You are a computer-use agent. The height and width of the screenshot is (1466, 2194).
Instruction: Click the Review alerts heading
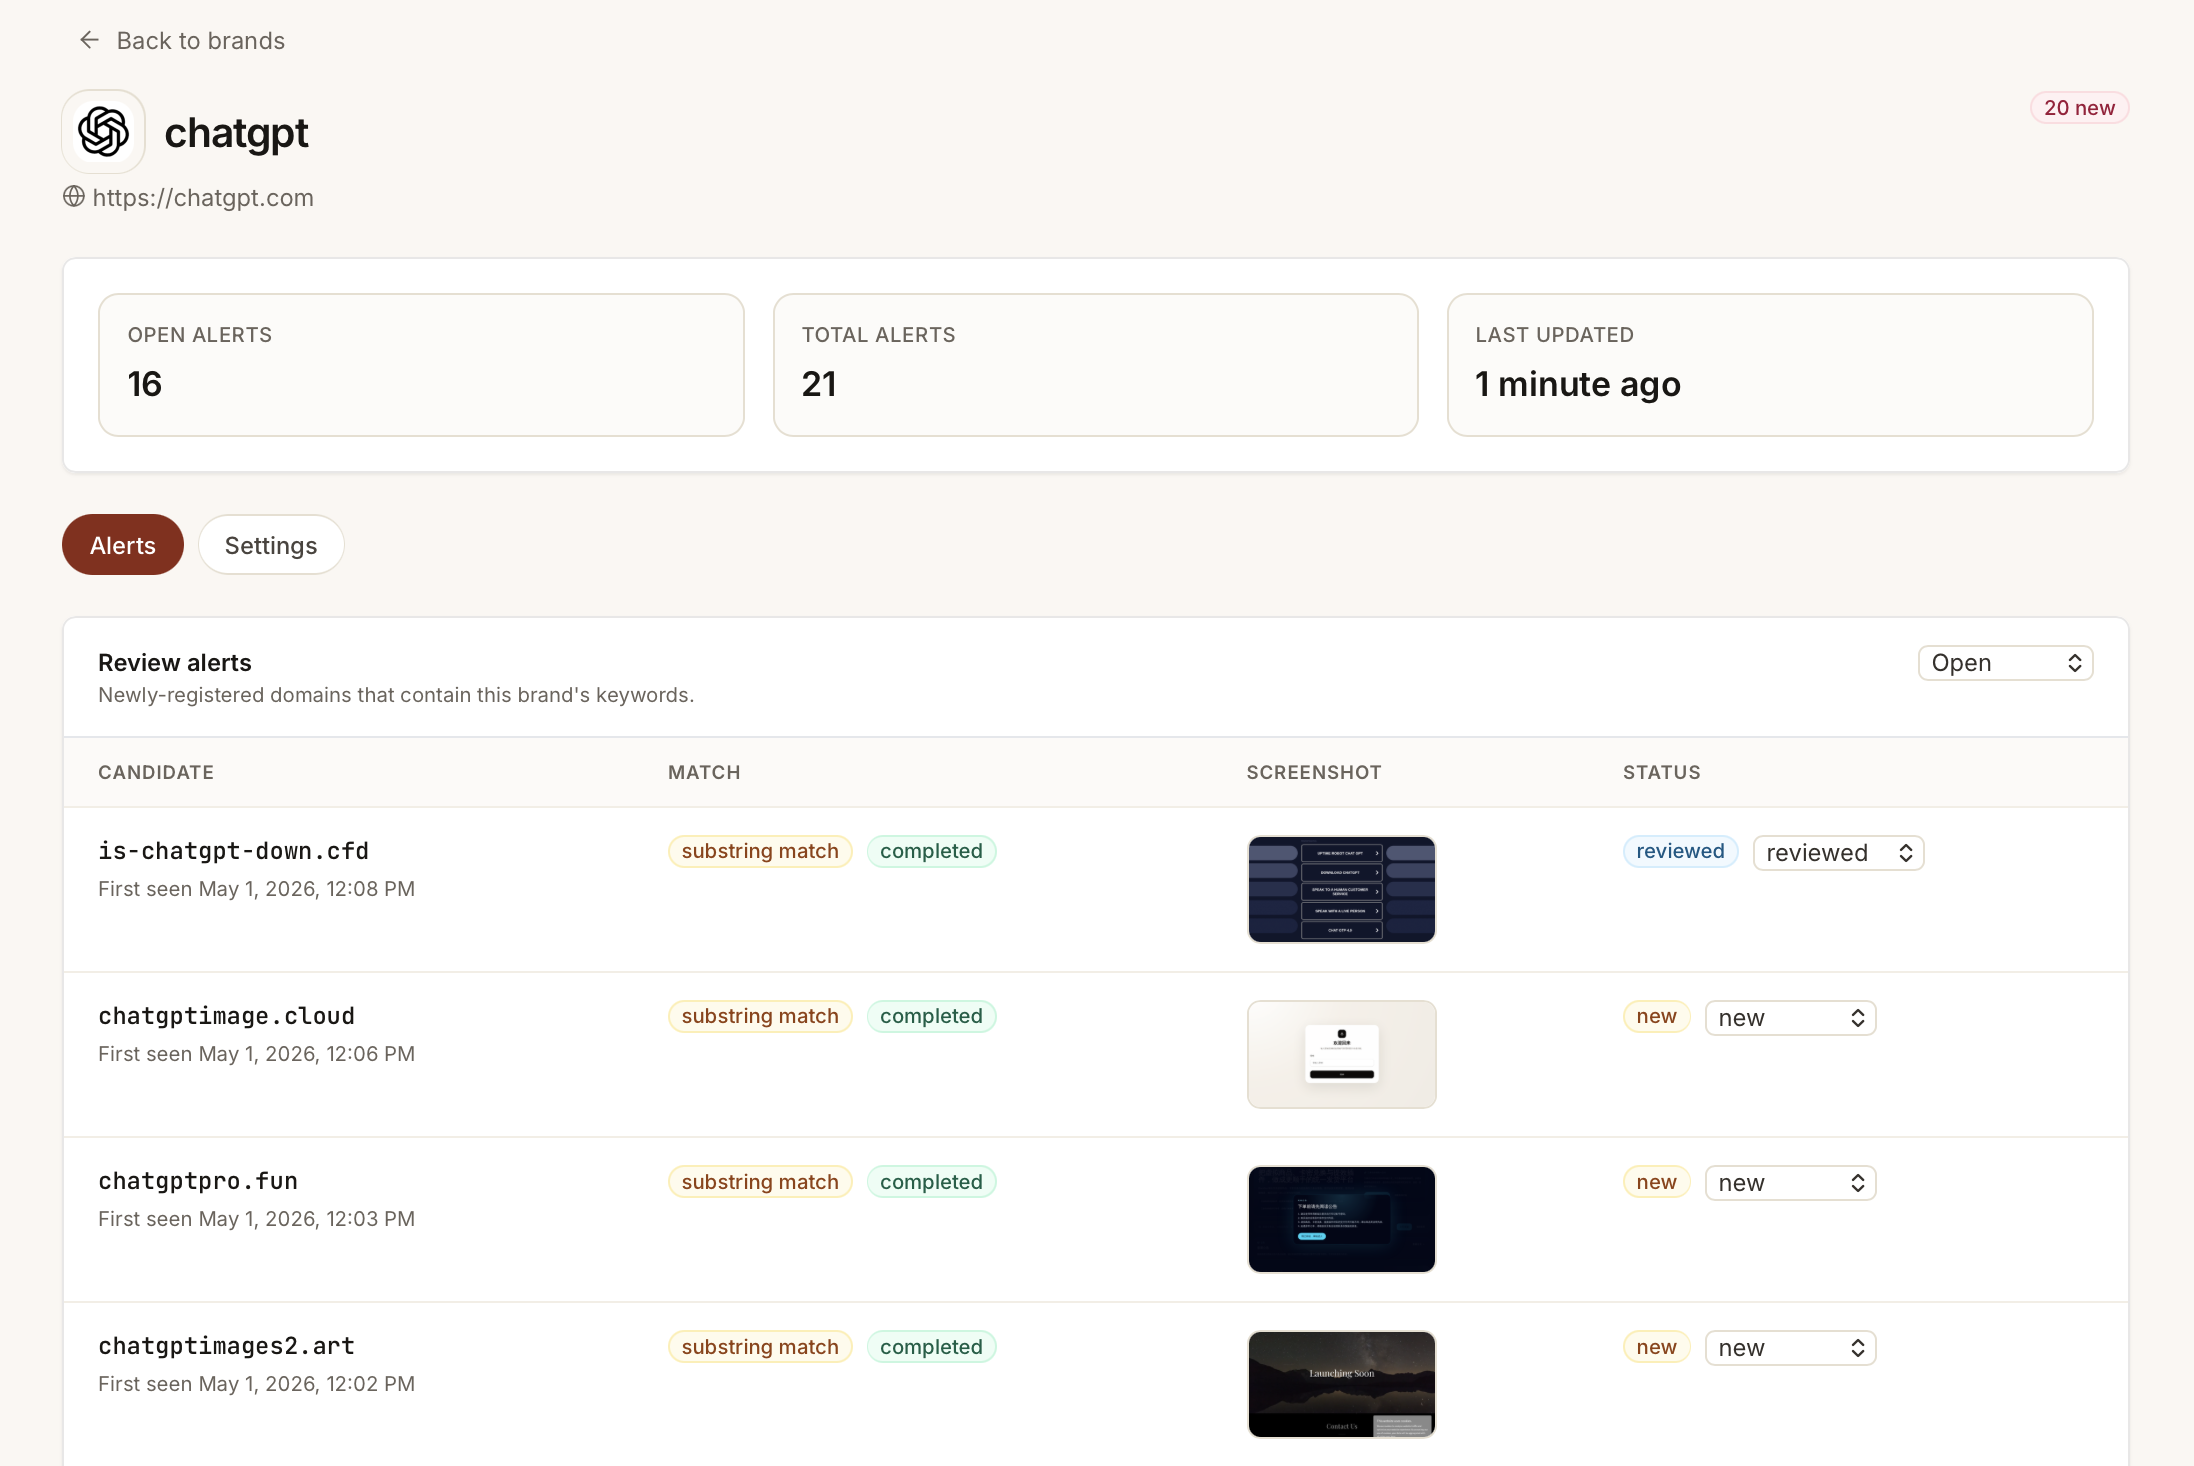[175, 663]
